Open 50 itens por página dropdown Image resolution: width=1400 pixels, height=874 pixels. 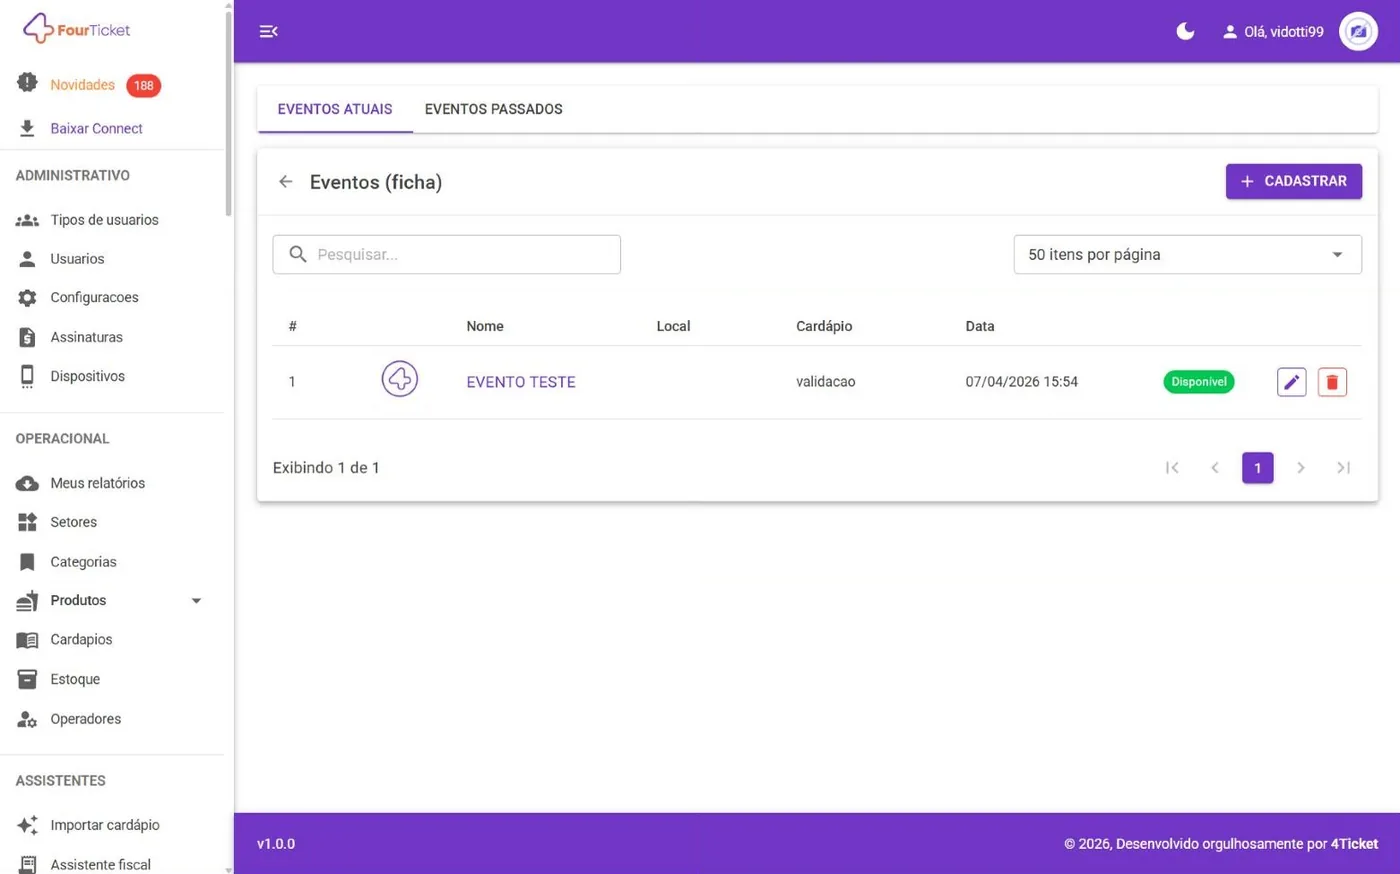pyautogui.click(x=1187, y=254)
